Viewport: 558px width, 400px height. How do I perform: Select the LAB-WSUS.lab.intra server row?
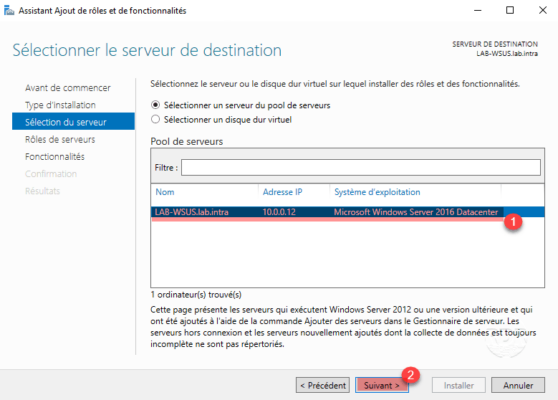click(x=347, y=212)
